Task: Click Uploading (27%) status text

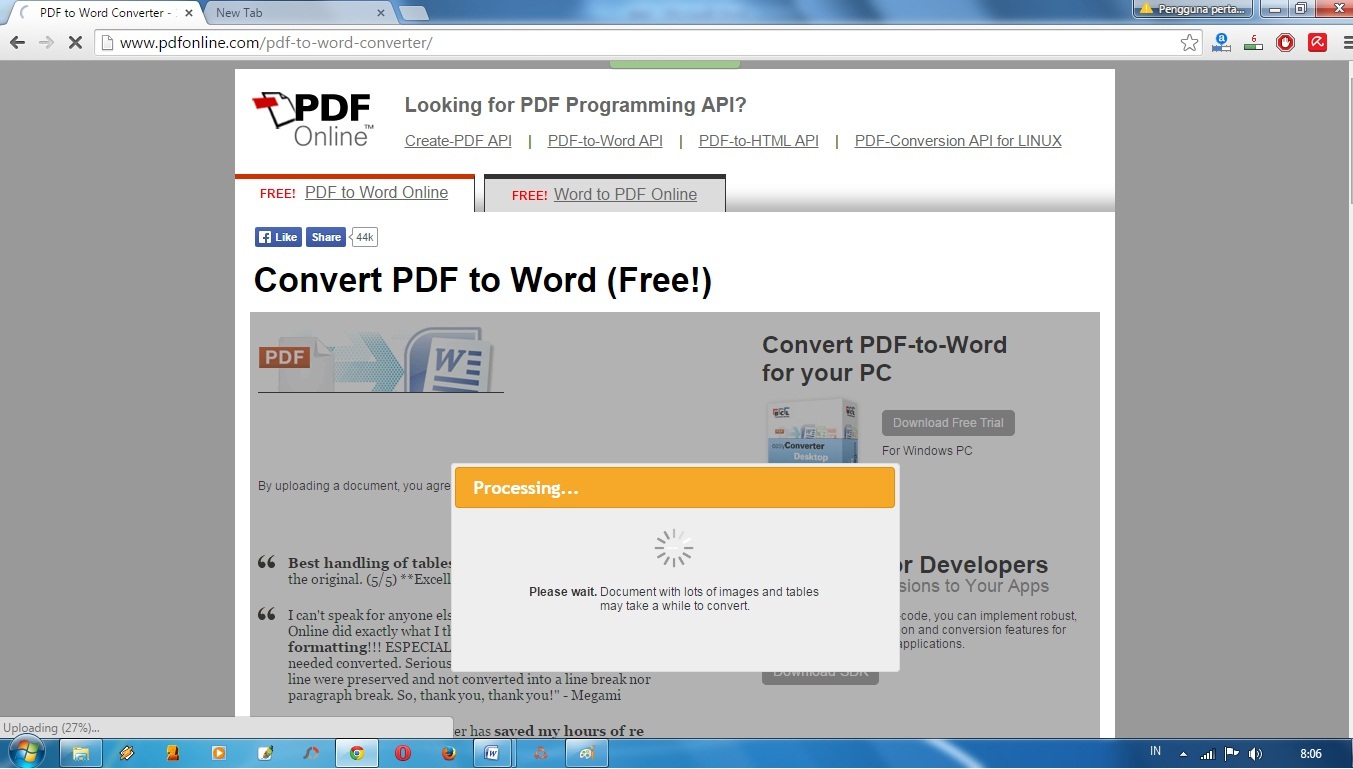Action: tap(51, 728)
